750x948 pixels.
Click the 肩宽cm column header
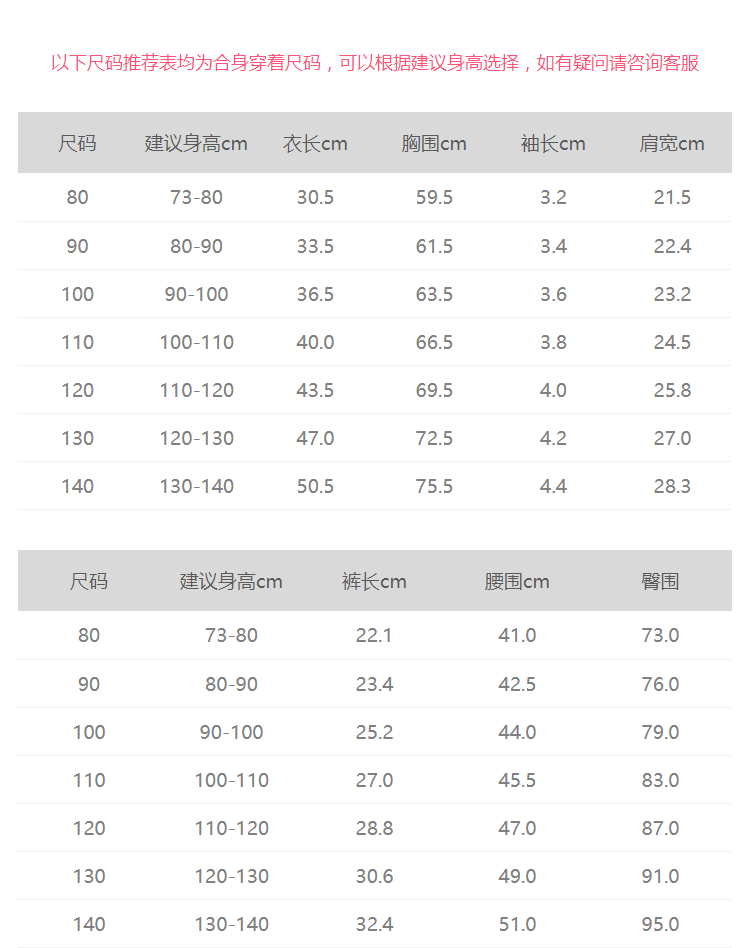pos(672,144)
